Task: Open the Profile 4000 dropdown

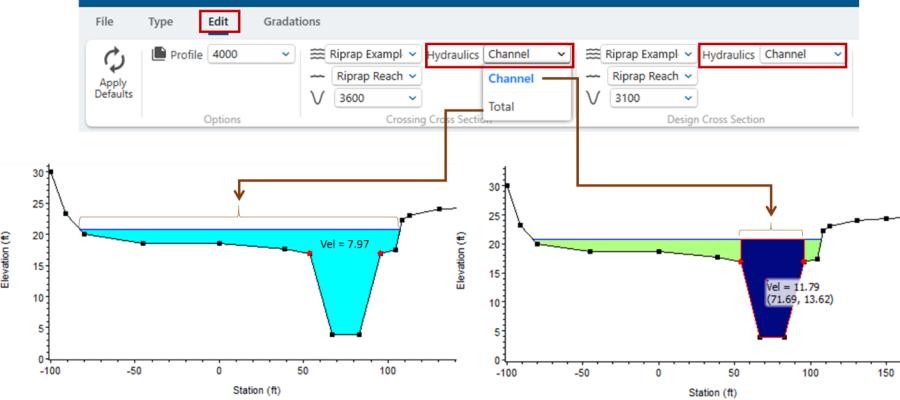Action: 250,54
